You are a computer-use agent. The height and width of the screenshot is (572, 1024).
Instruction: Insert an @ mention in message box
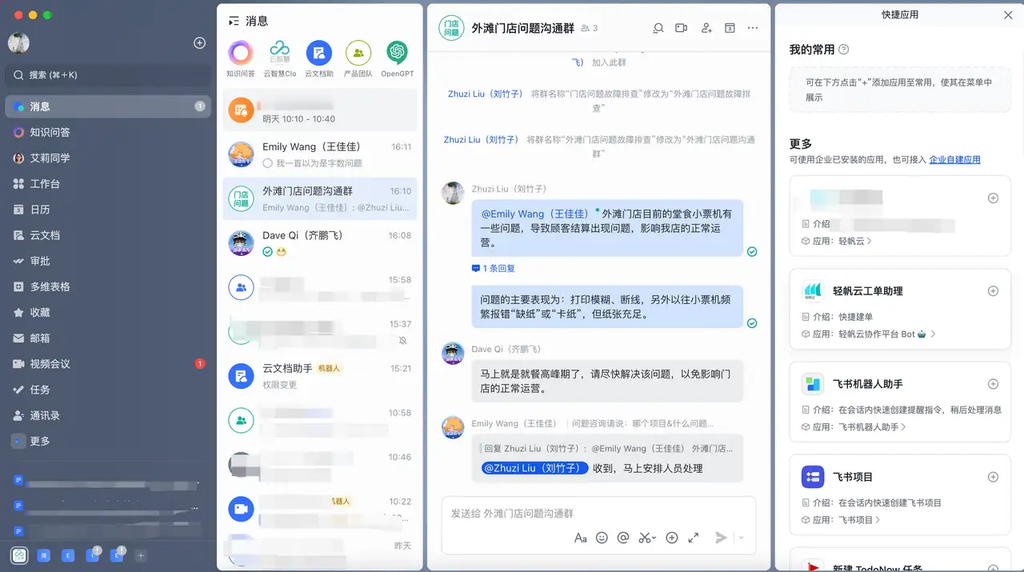pos(623,537)
